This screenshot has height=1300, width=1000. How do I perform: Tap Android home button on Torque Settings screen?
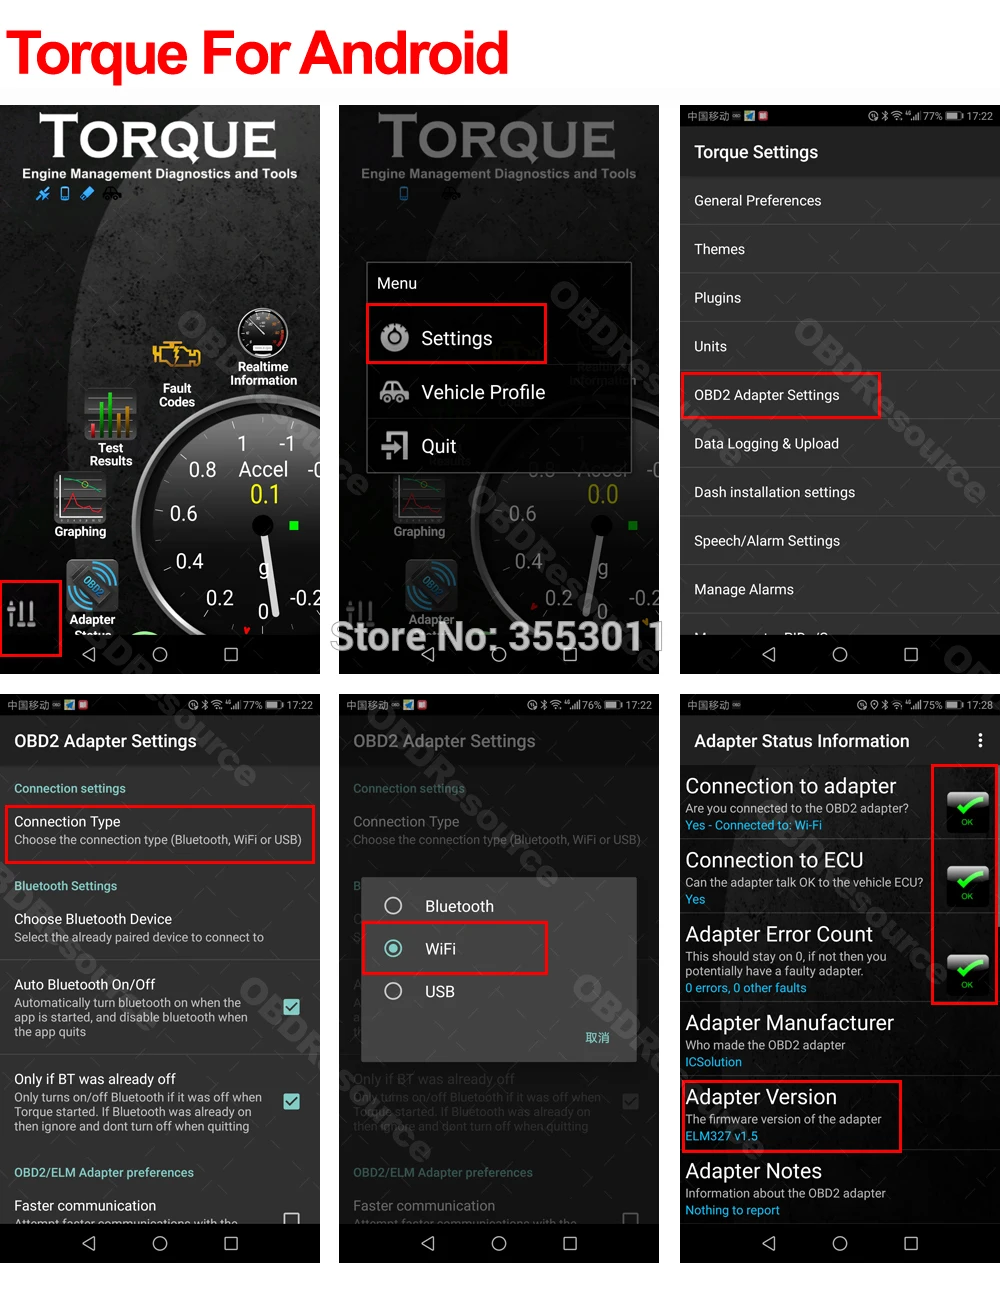tap(840, 654)
